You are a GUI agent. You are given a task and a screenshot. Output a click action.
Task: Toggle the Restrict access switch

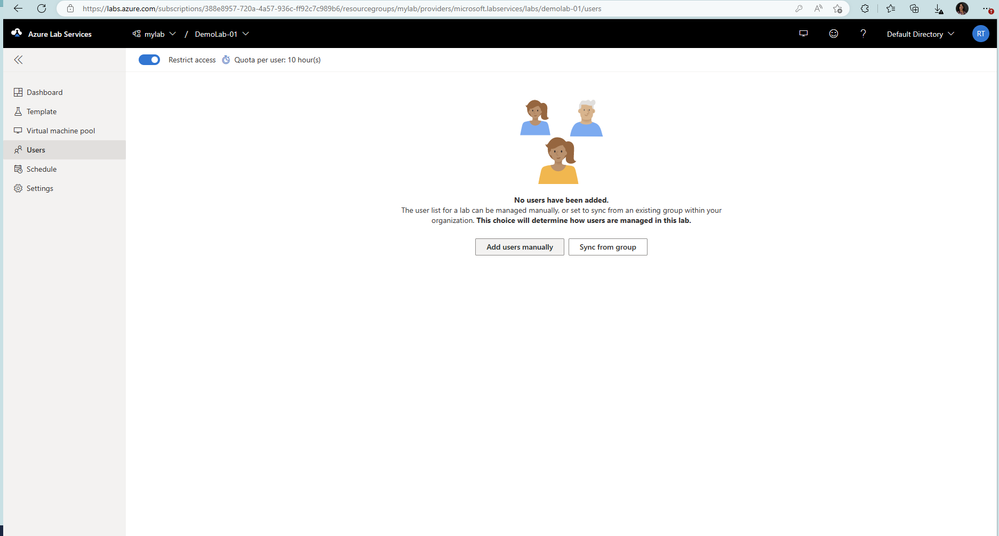pos(149,60)
